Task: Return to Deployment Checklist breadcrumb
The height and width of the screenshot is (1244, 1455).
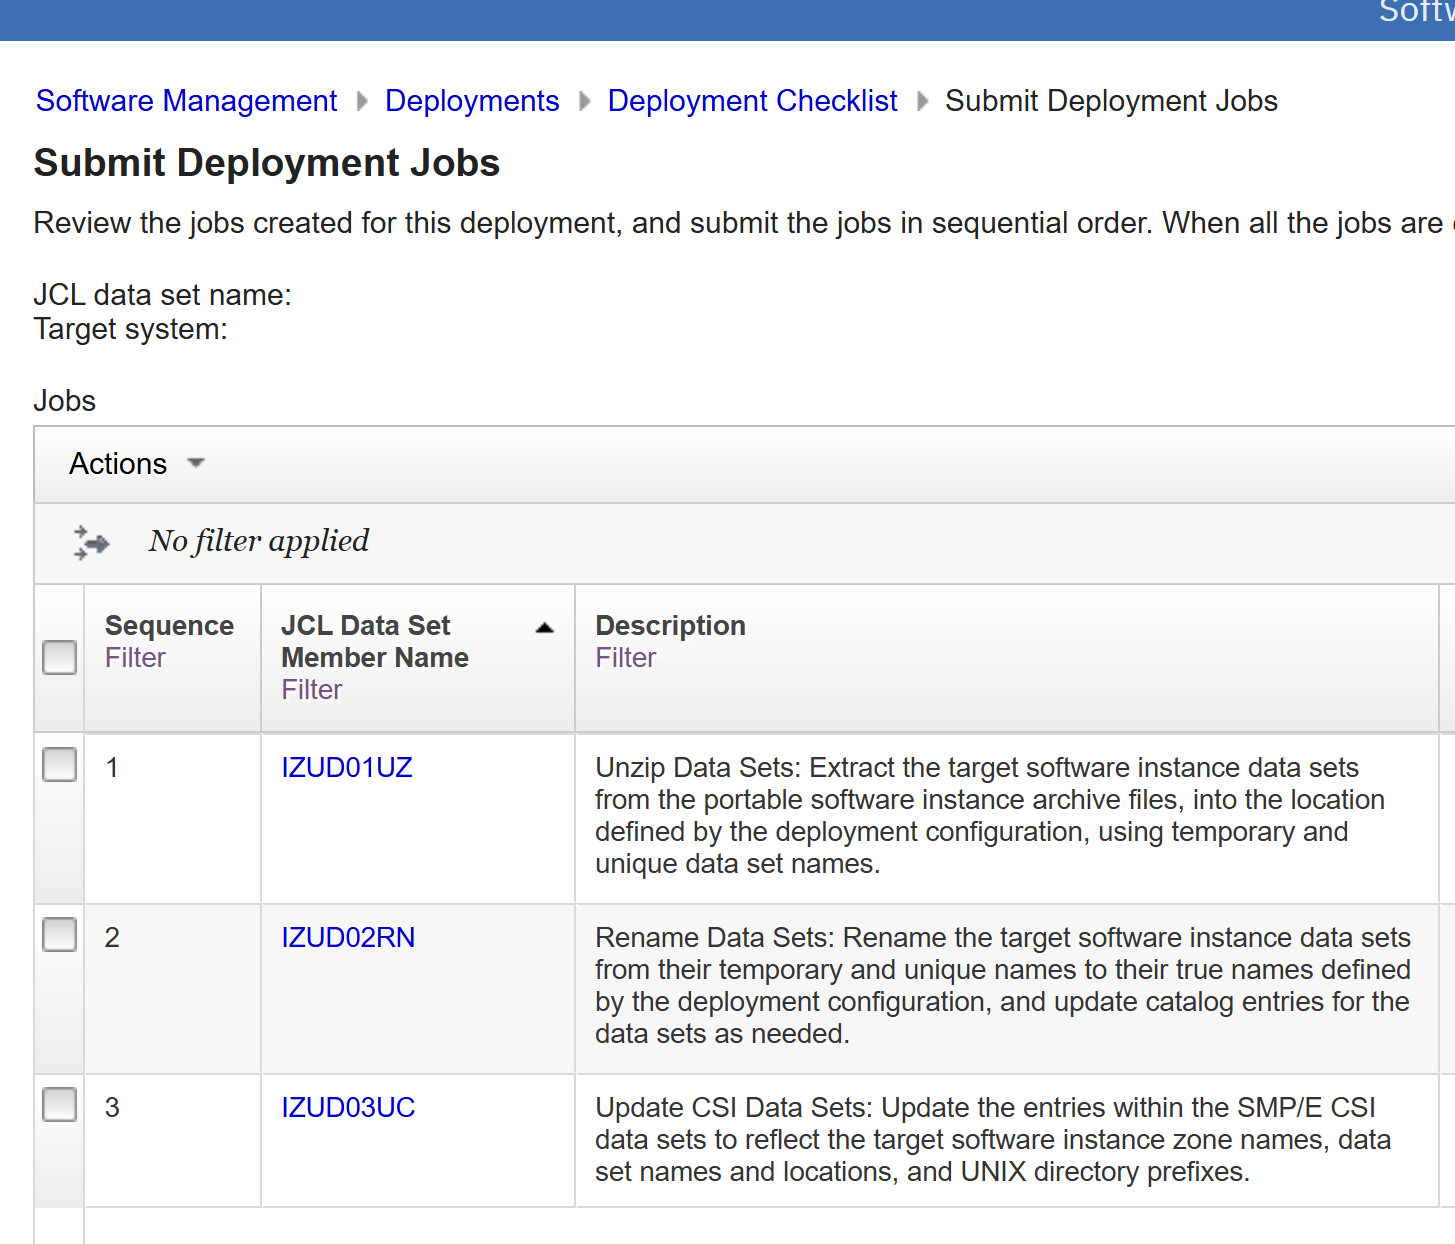Action: tap(752, 101)
